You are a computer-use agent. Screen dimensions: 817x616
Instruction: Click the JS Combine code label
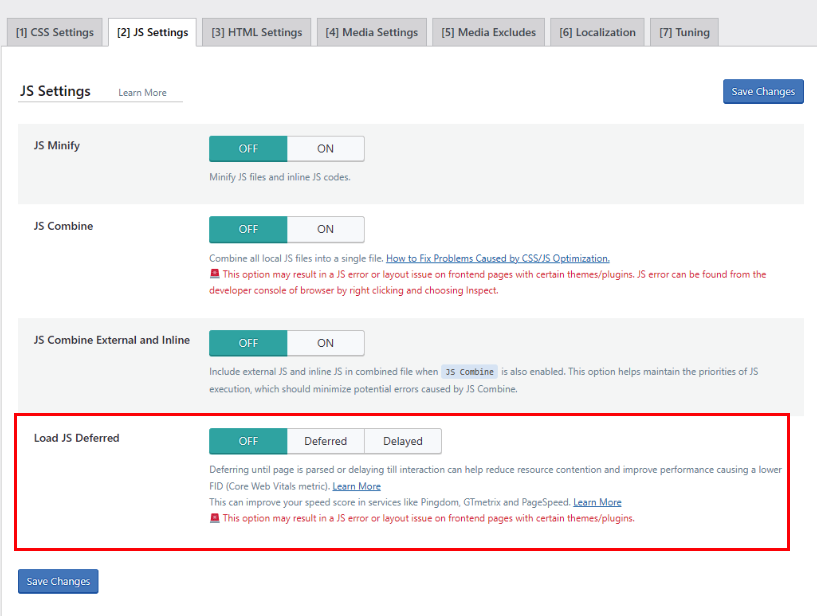coord(469,372)
